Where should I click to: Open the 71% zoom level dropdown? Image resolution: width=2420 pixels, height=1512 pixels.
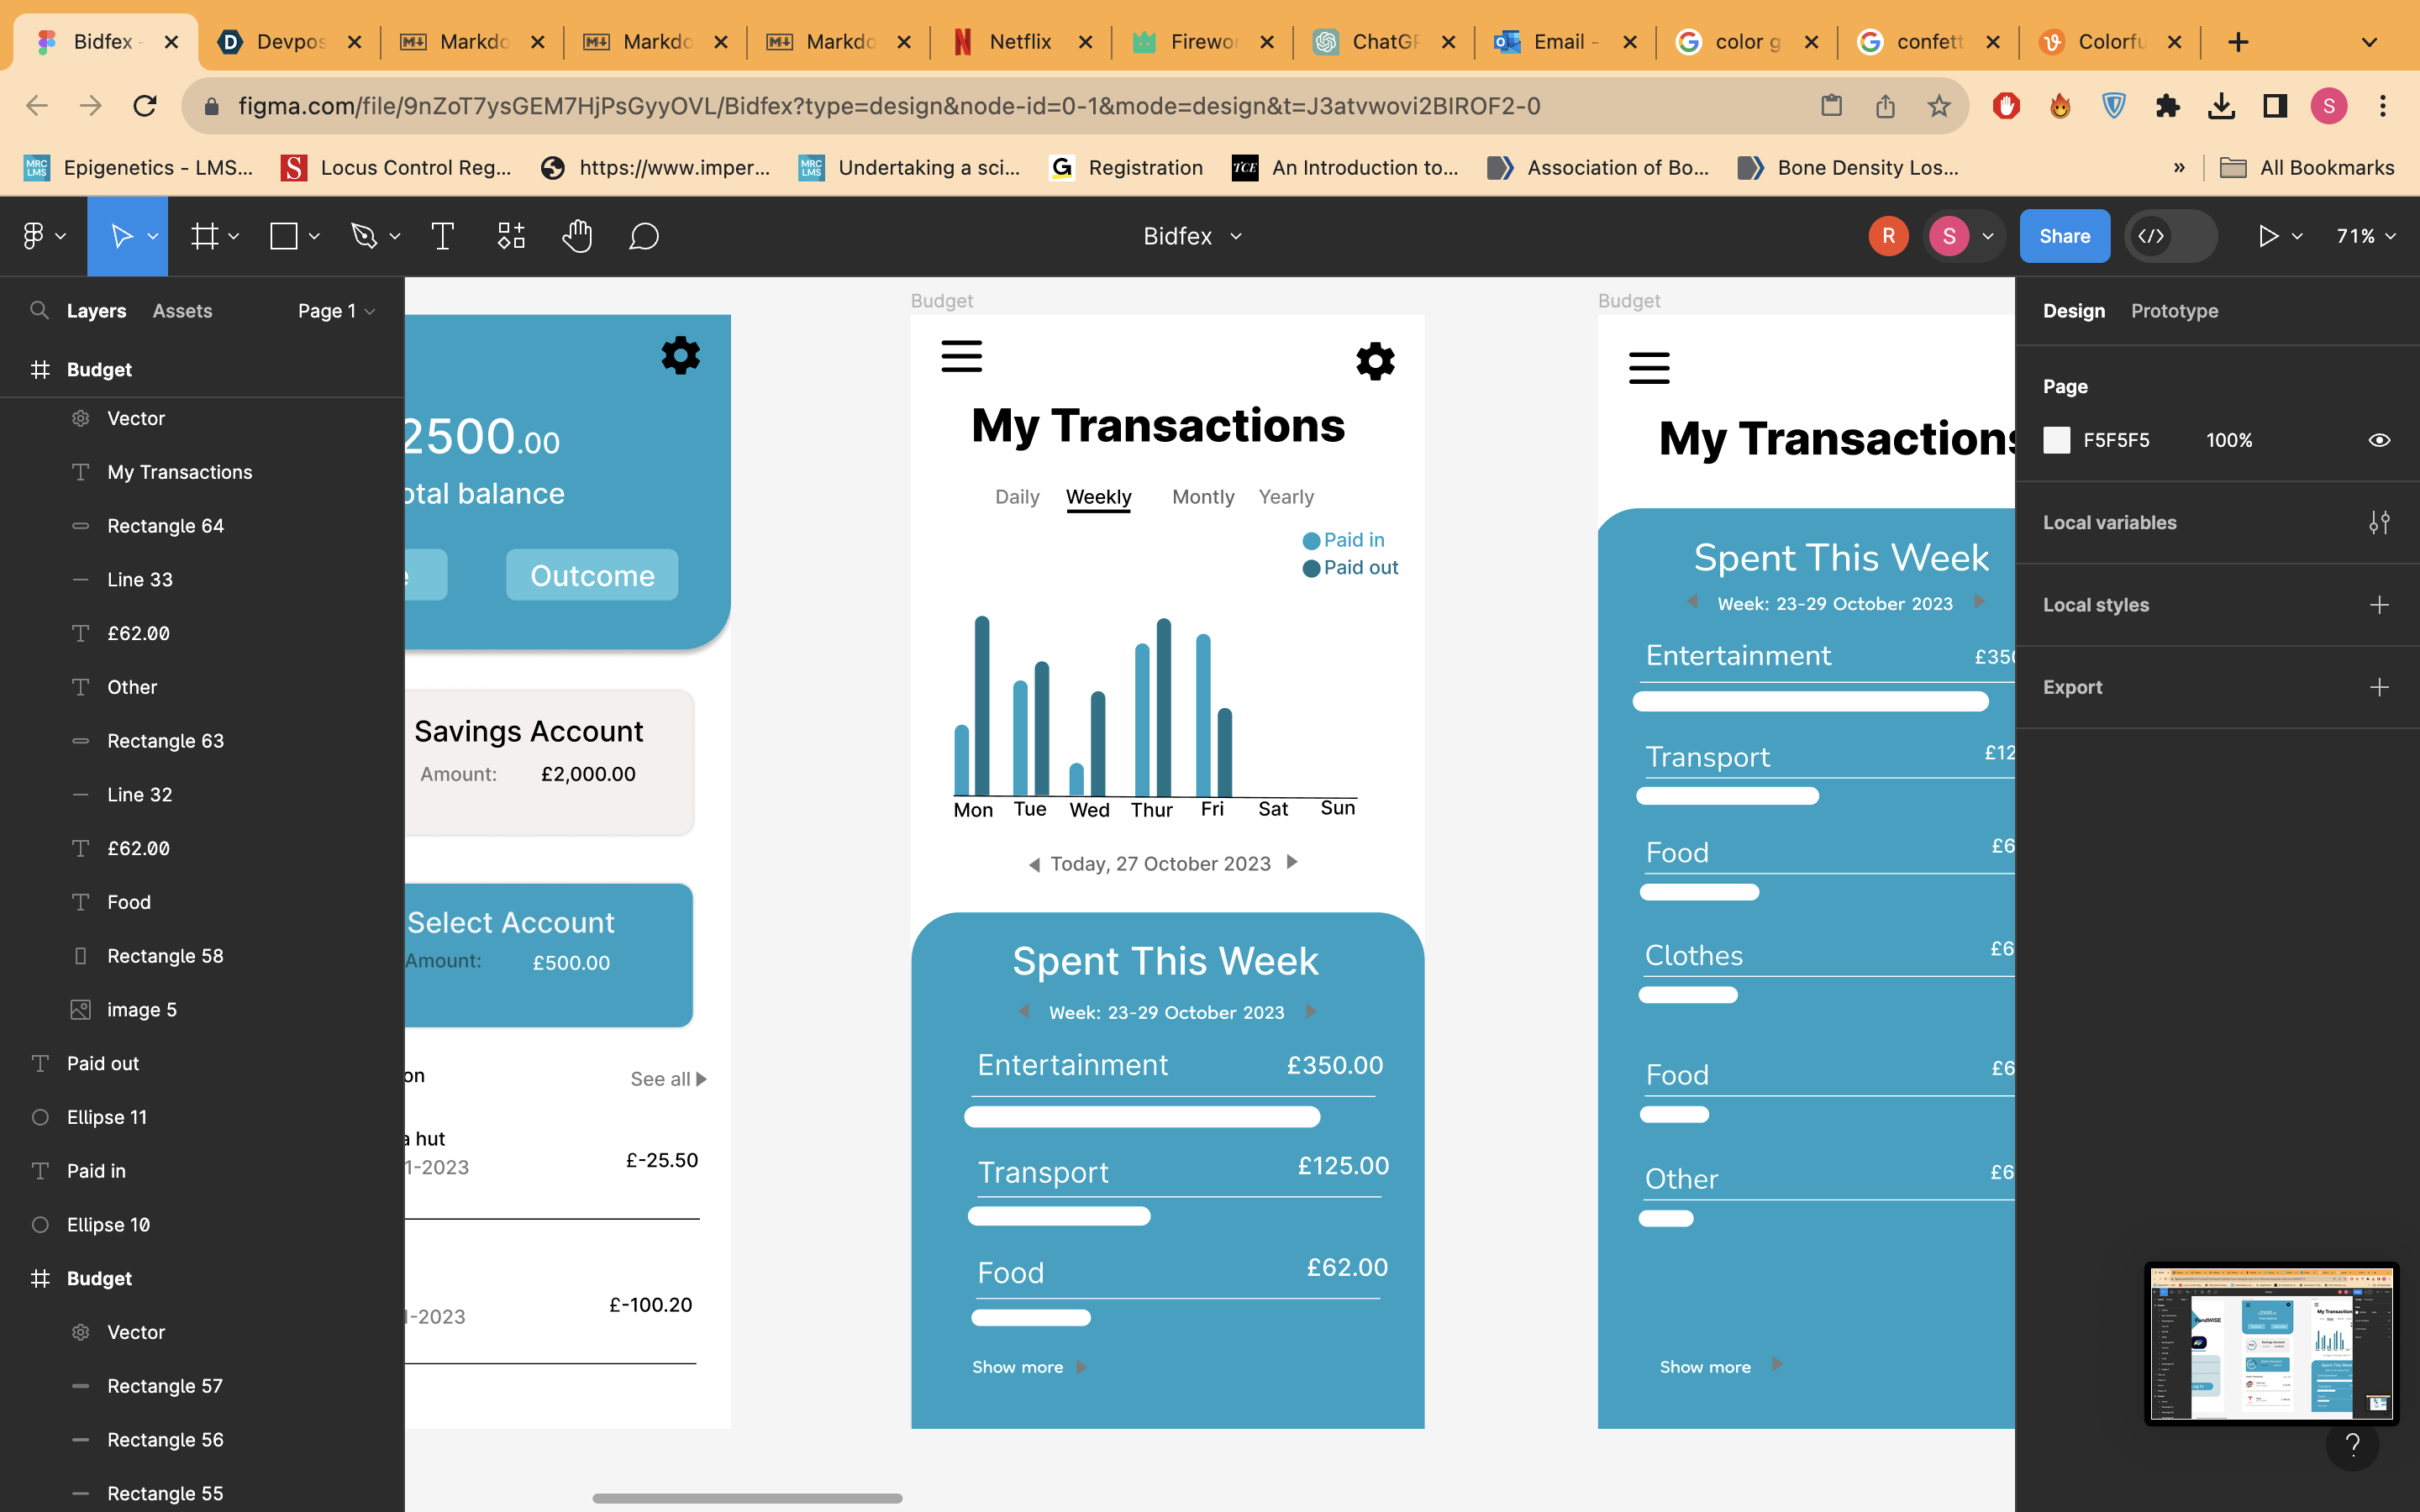click(x=2365, y=237)
